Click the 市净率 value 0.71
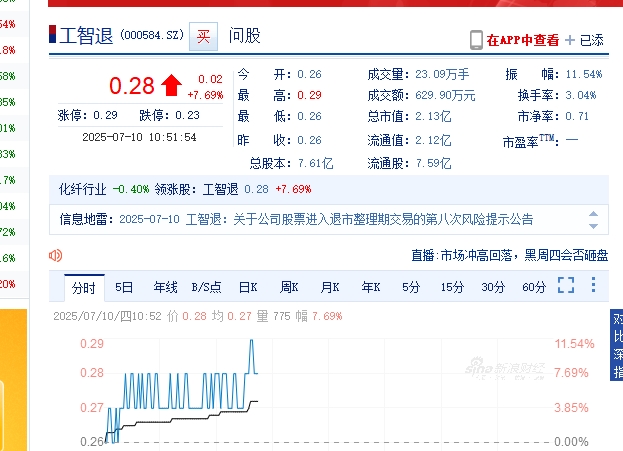623x451 pixels. point(577,116)
